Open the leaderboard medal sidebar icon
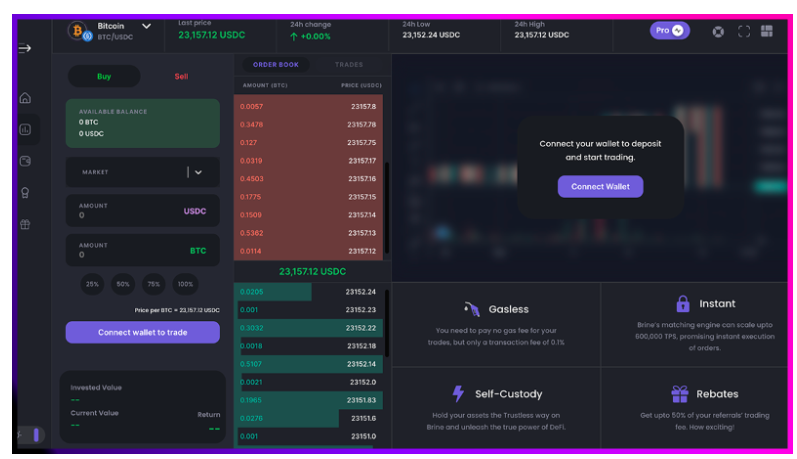The image size is (797, 459). [25, 193]
